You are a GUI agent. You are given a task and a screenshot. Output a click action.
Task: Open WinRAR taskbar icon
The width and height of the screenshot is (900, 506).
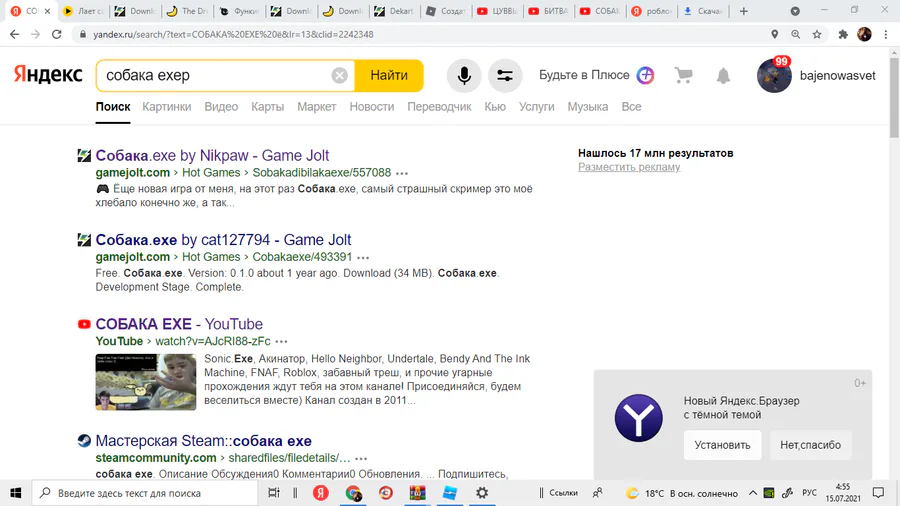click(417, 493)
